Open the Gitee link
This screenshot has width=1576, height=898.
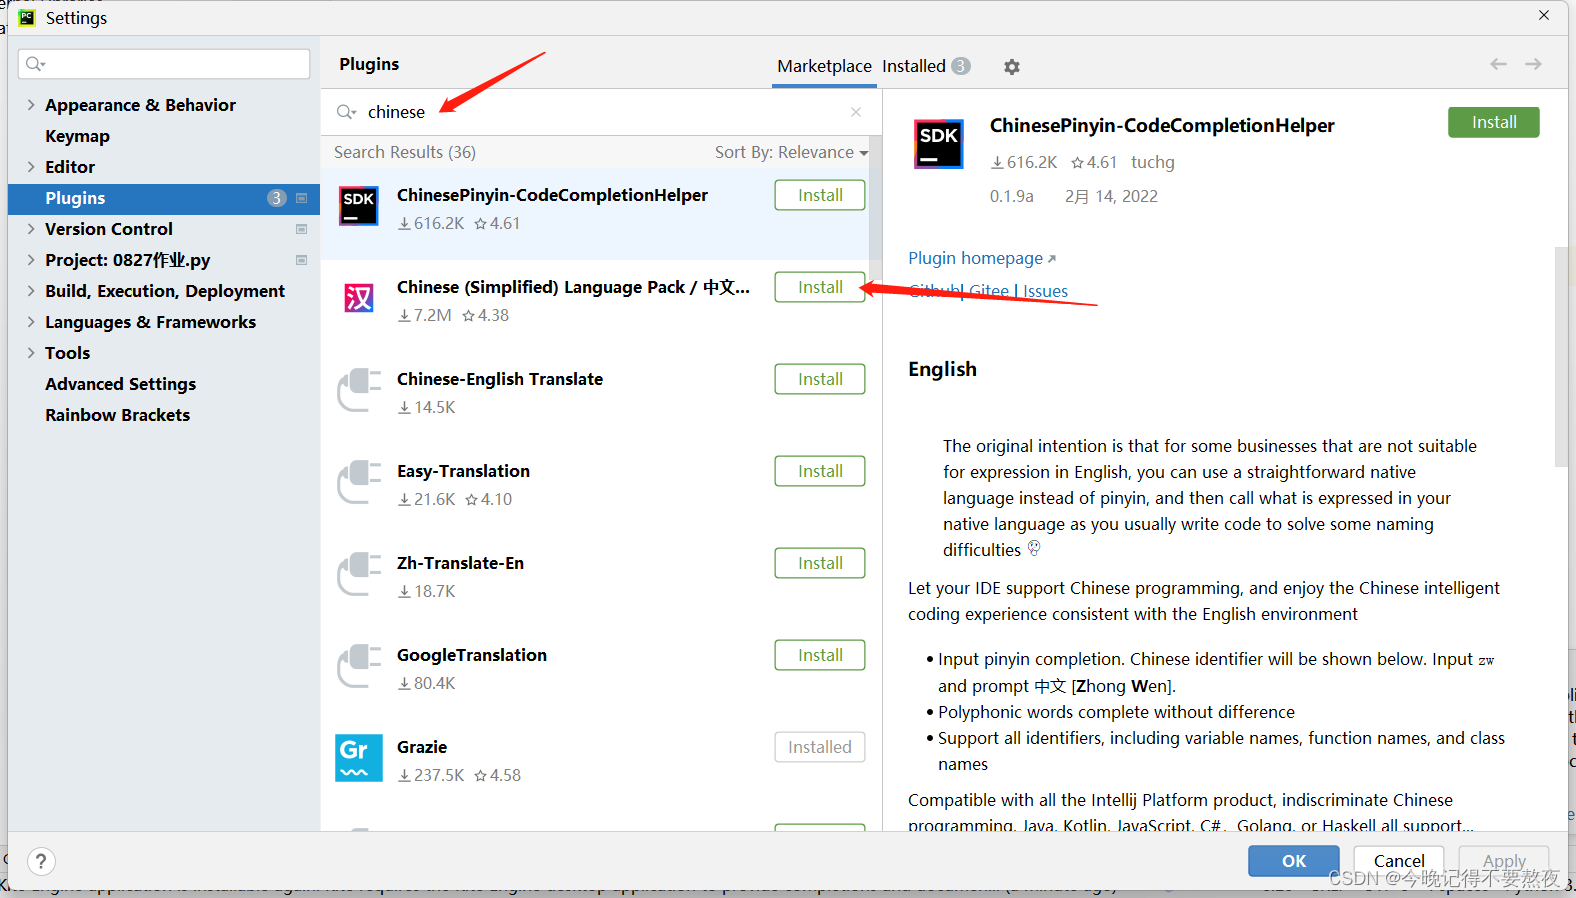pos(989,291)
